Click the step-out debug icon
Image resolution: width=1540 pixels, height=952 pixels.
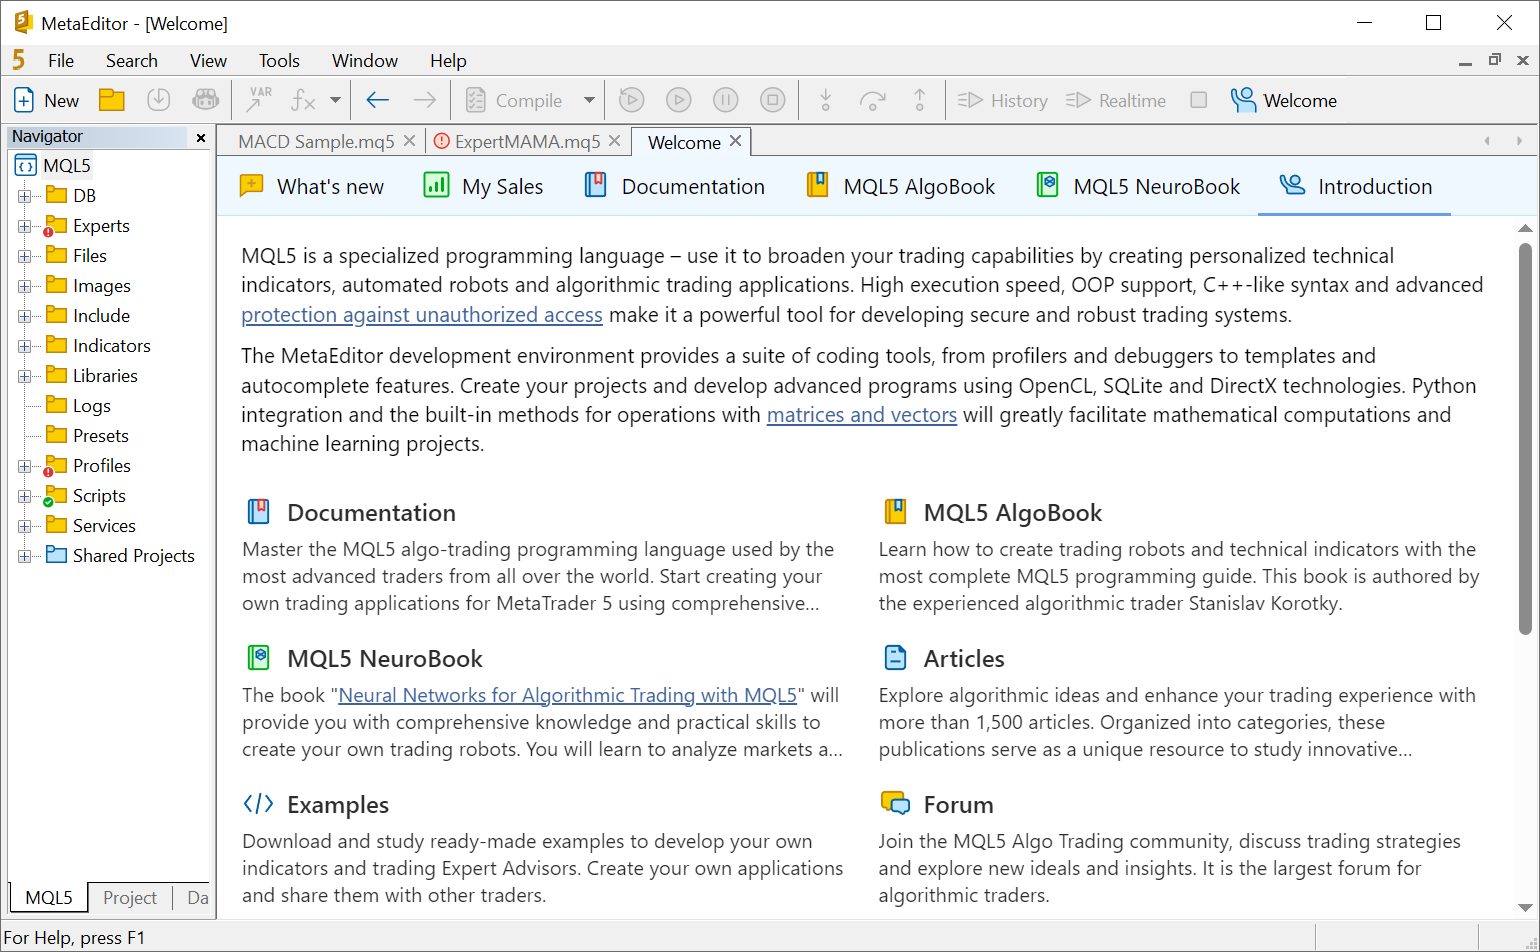click(919, 99)
